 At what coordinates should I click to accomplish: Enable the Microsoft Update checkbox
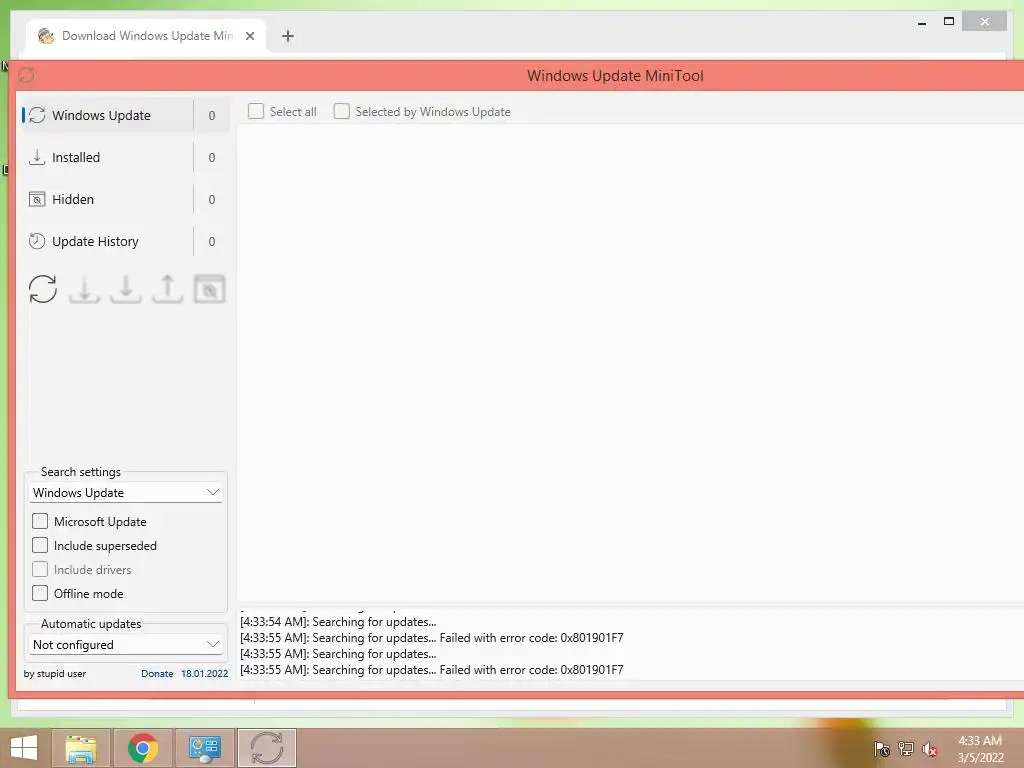click(x=40, y=521)
